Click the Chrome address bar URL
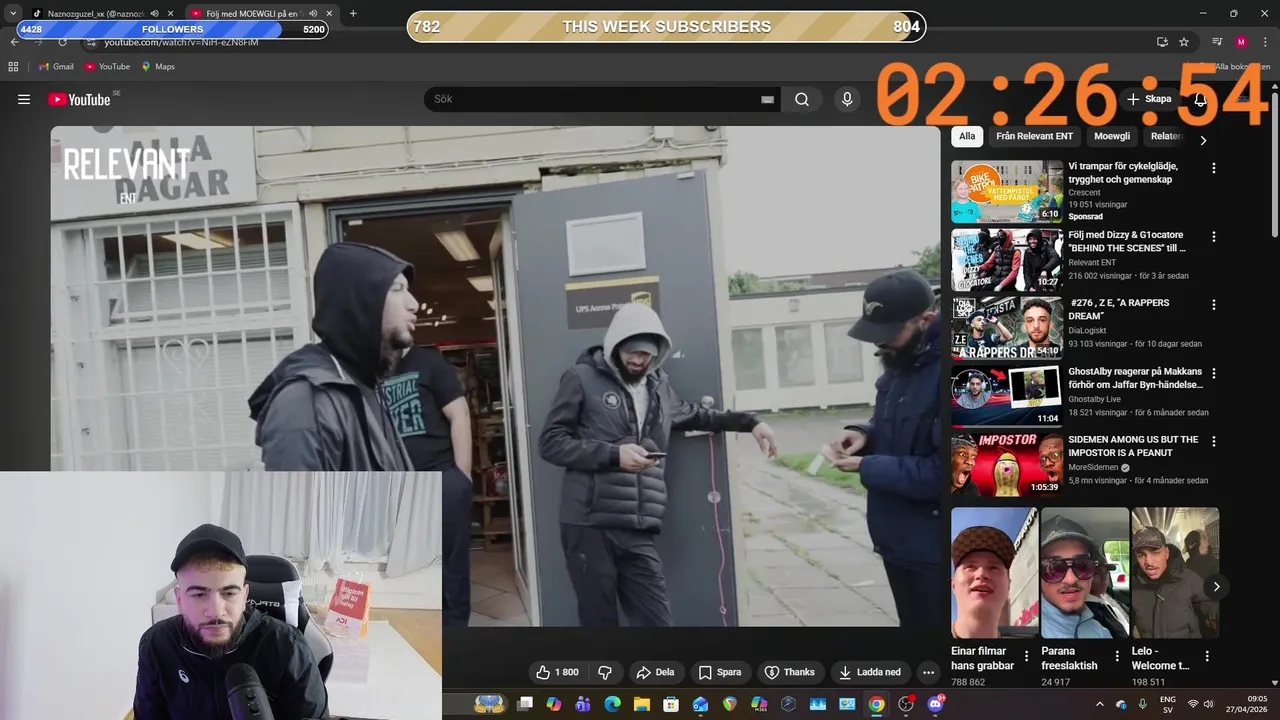Viewport: 1280px width, 720px height. click(181, 42)
